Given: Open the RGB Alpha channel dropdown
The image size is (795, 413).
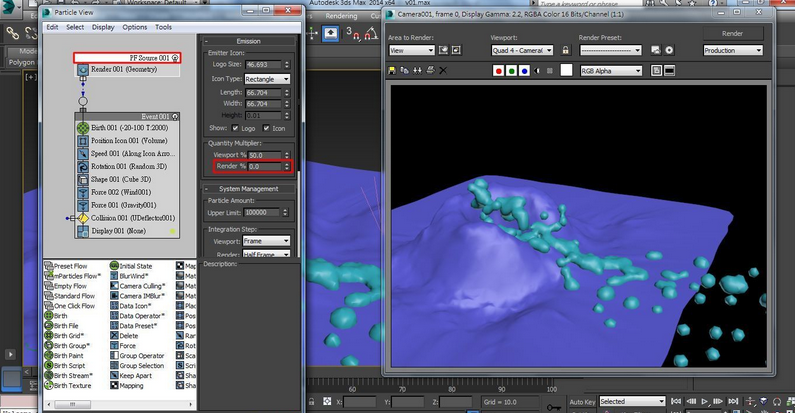Looking at the screenshot, I should point(611,72).
